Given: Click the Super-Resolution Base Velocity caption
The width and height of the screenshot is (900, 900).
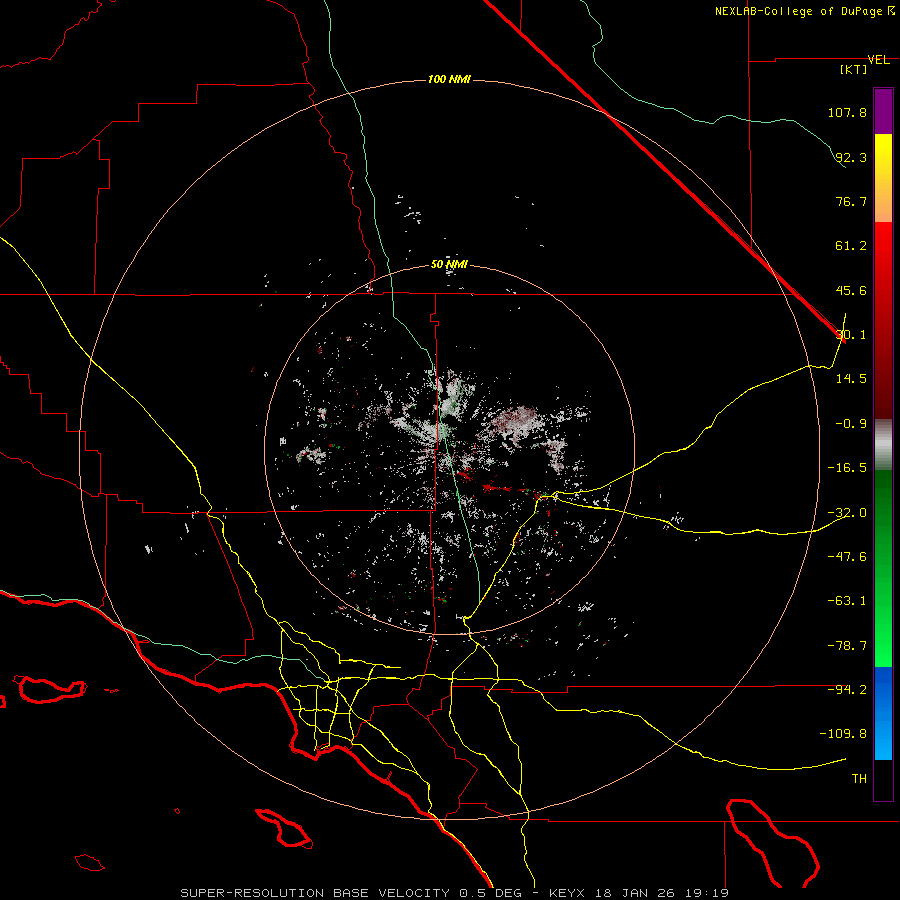Looking at the screenshot, I should tap(455, 893).
